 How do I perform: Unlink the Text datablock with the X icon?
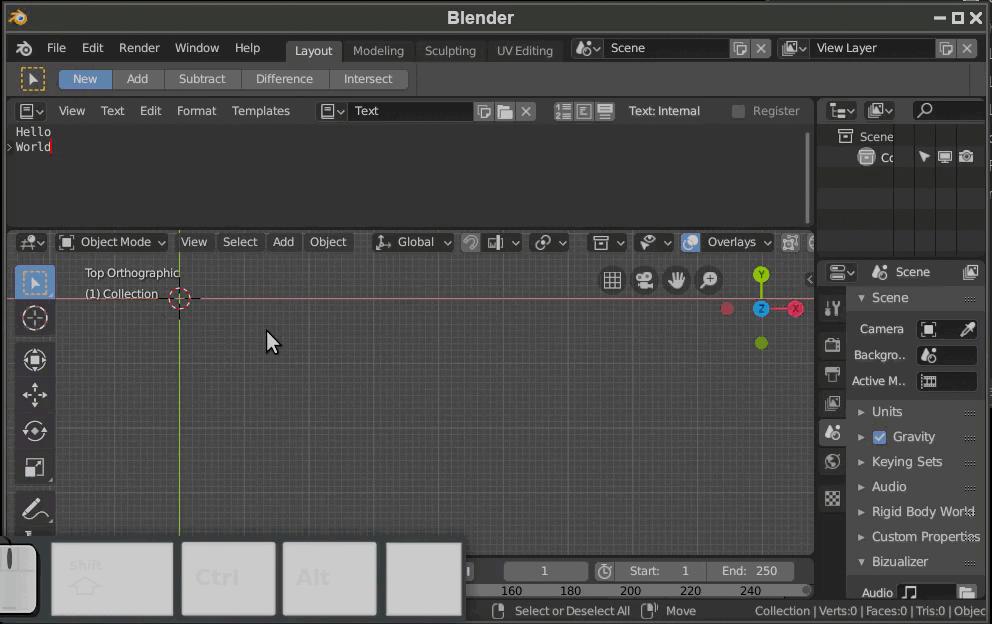[526, 111]
